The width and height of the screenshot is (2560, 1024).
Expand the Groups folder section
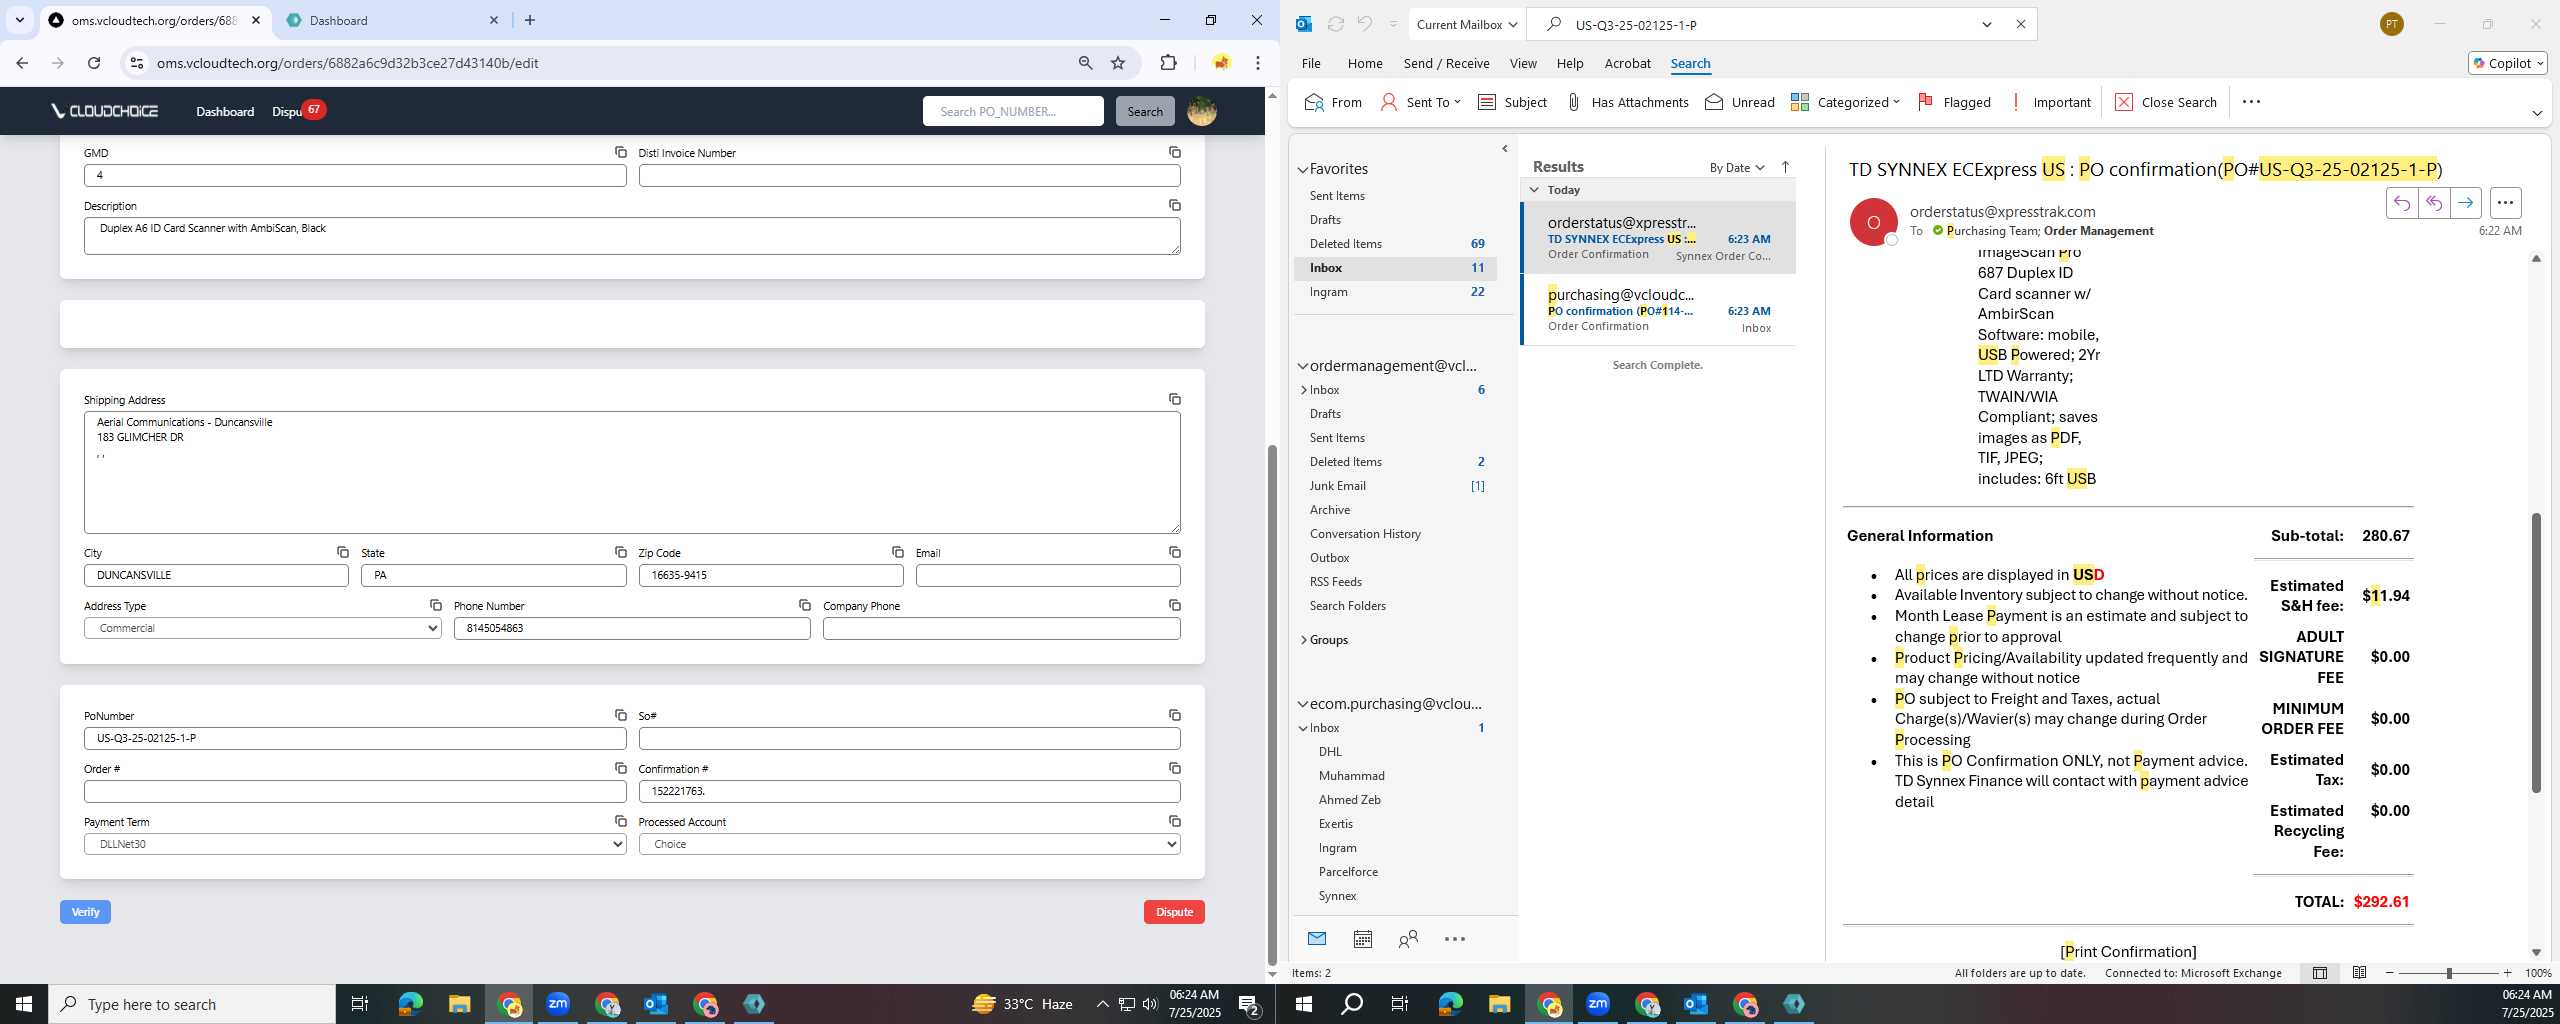click(1303, 640)
